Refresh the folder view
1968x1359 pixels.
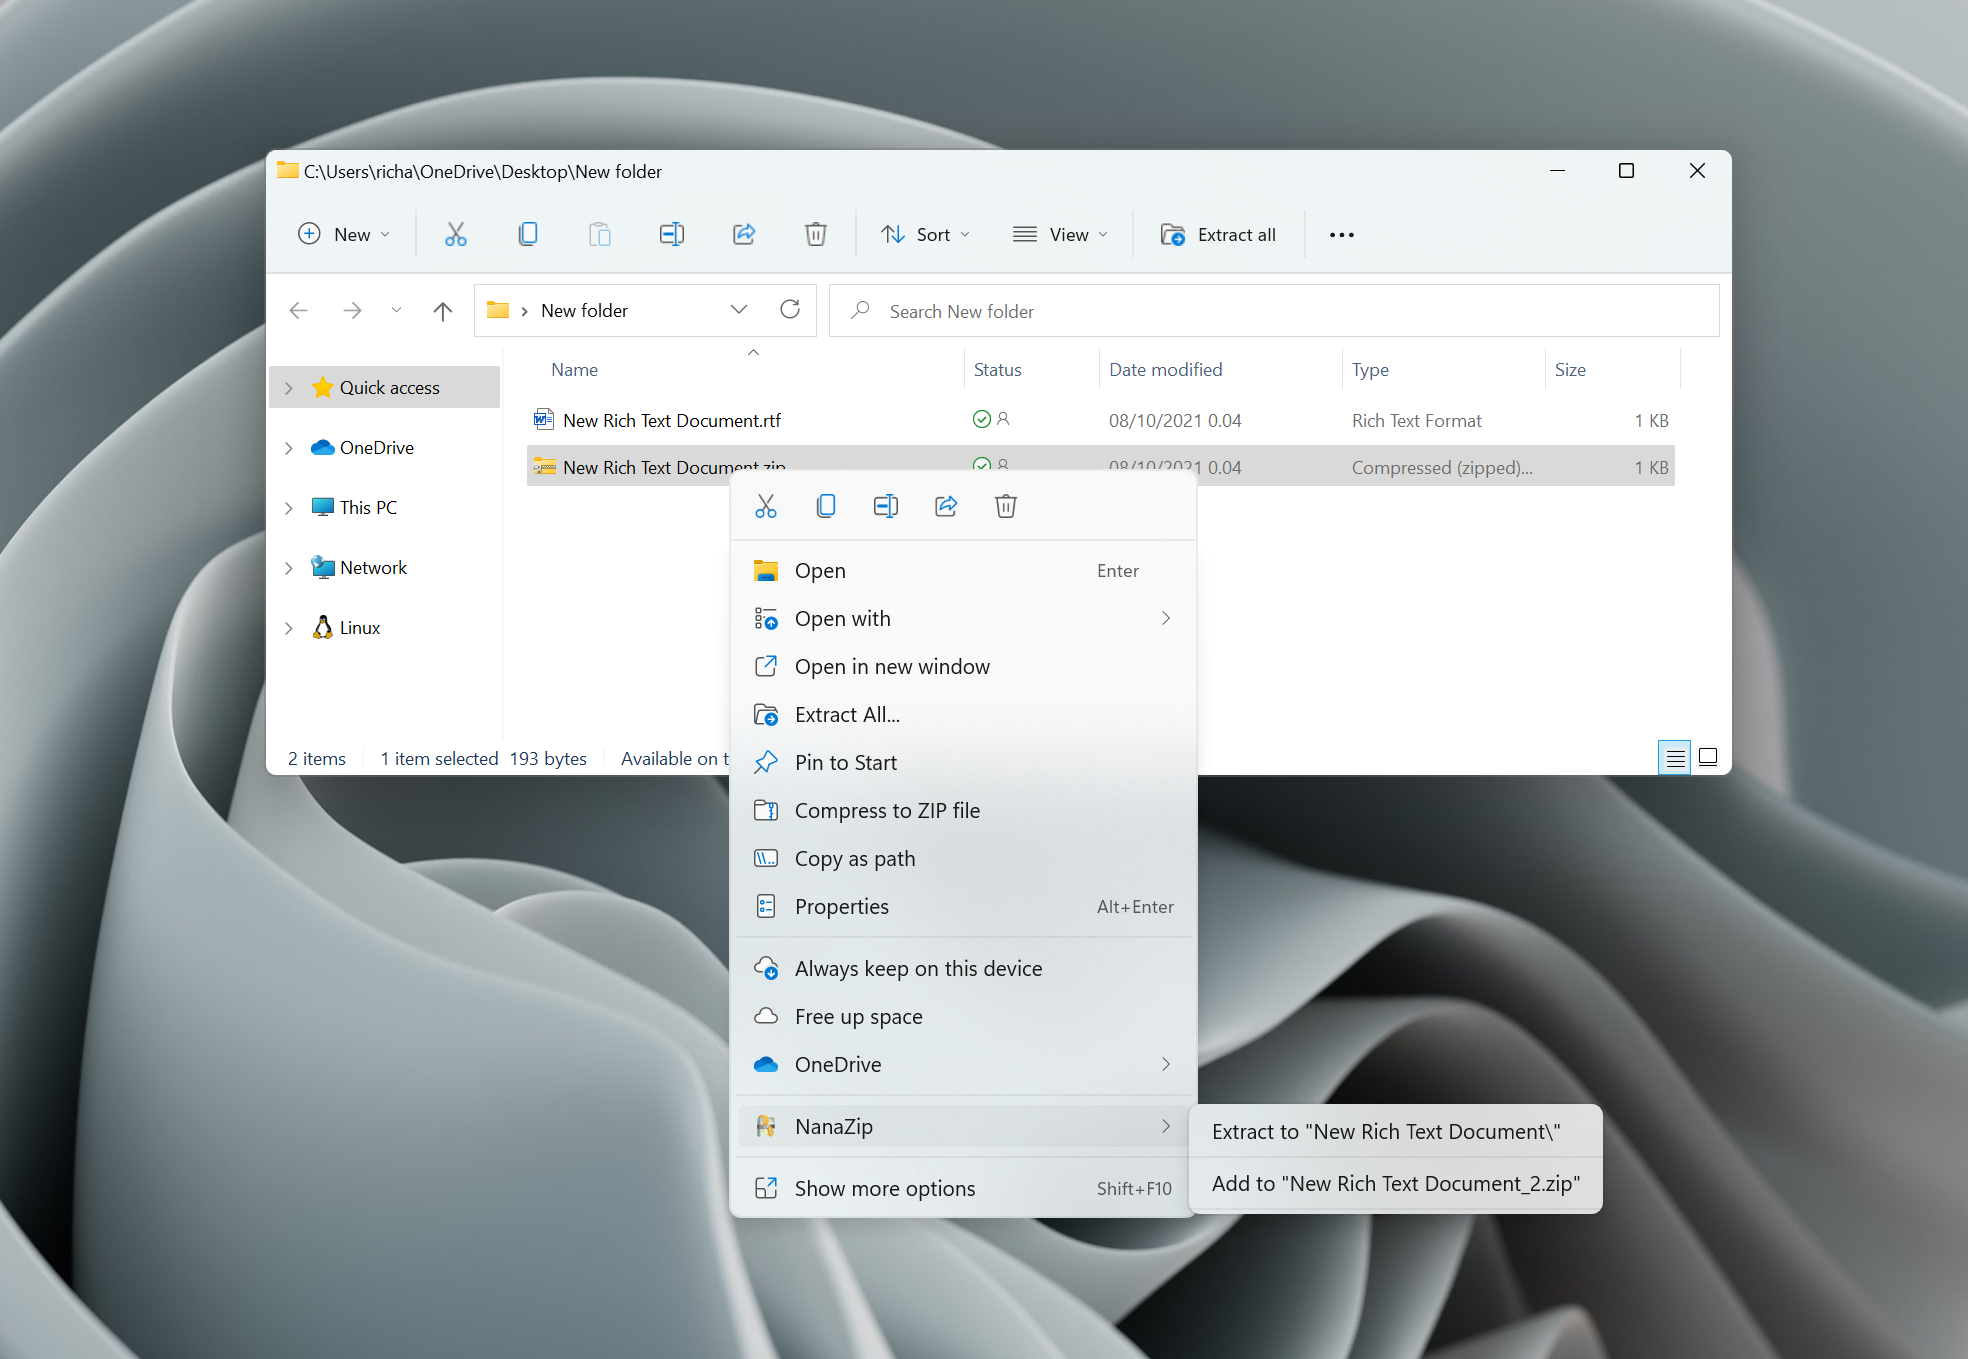[x=790, y=310]
